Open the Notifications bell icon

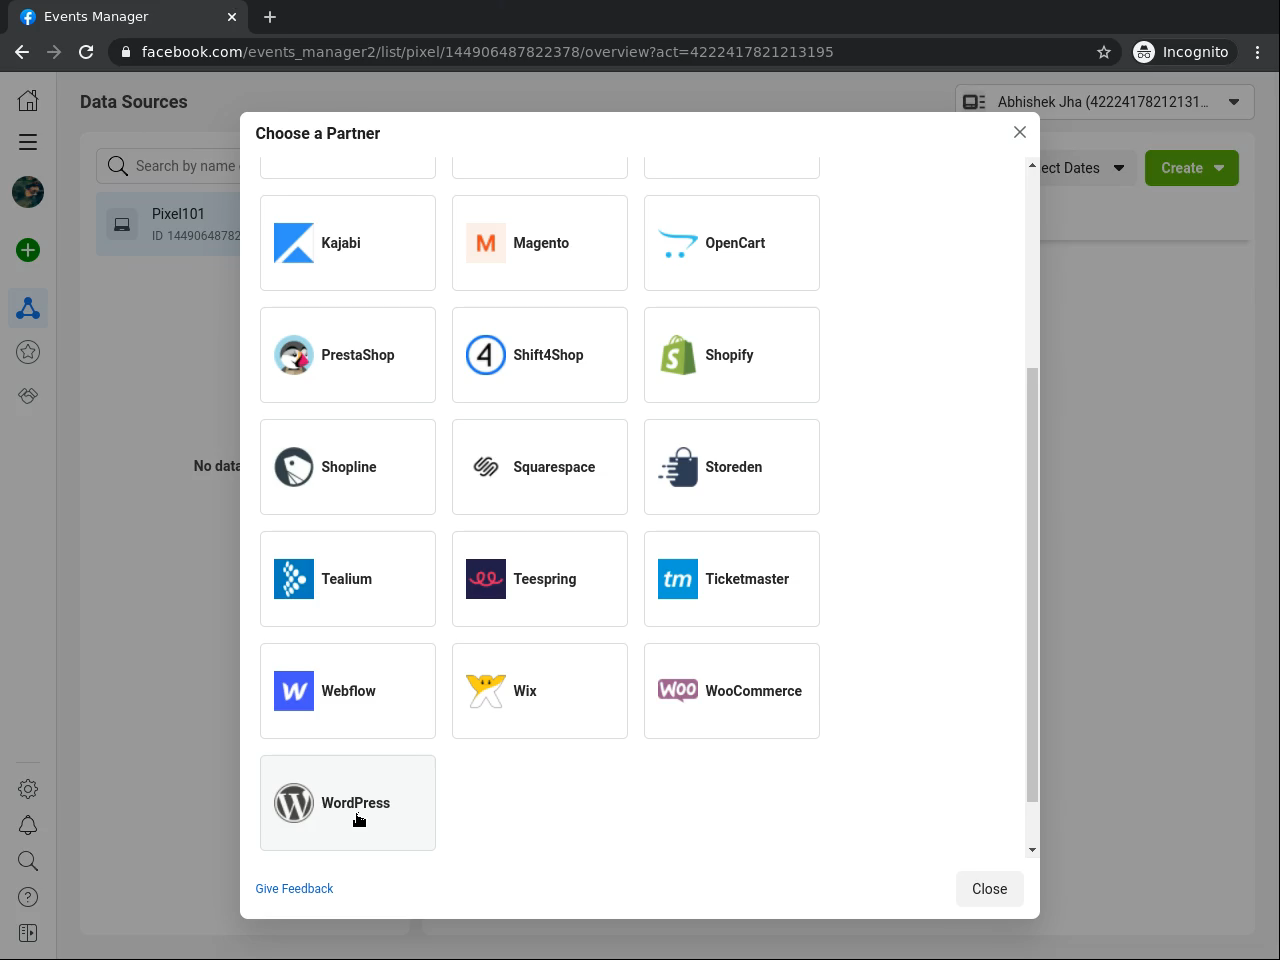pos(28,825)
